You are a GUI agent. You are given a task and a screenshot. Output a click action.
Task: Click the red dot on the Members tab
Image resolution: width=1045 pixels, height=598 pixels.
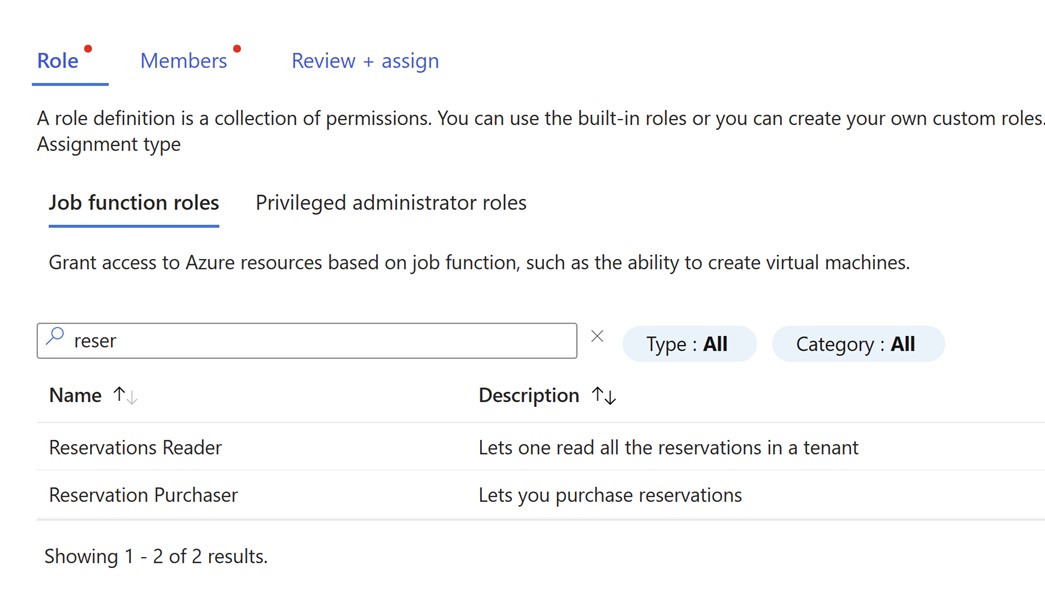(237, 48)
